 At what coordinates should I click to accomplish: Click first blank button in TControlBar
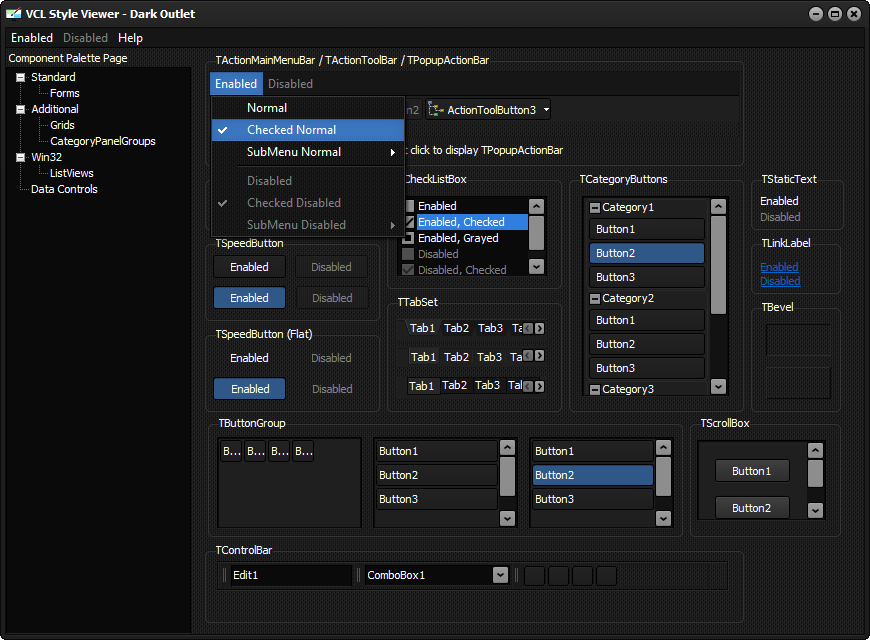(534, 576)
